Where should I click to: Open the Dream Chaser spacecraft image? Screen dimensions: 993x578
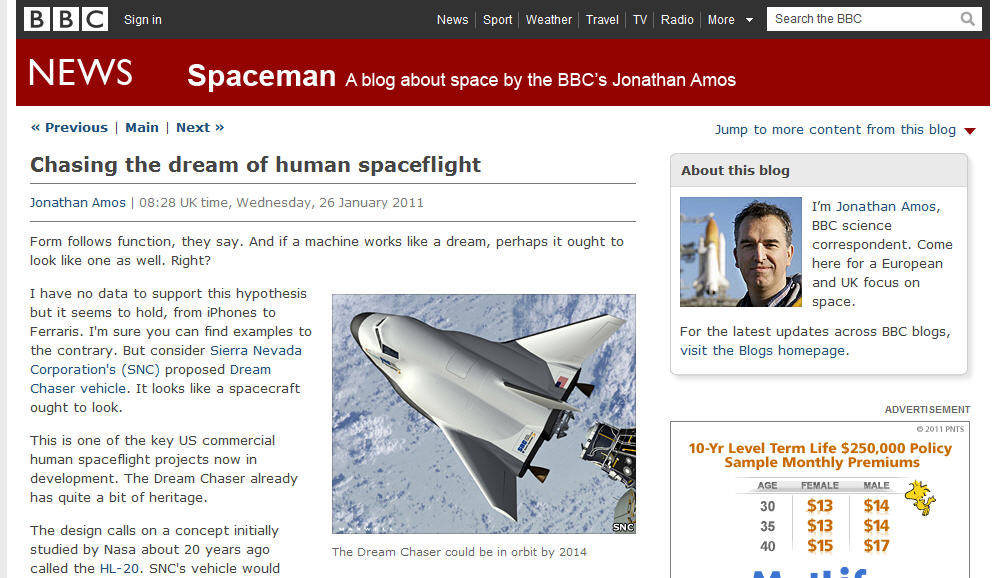tap(484, 413)
